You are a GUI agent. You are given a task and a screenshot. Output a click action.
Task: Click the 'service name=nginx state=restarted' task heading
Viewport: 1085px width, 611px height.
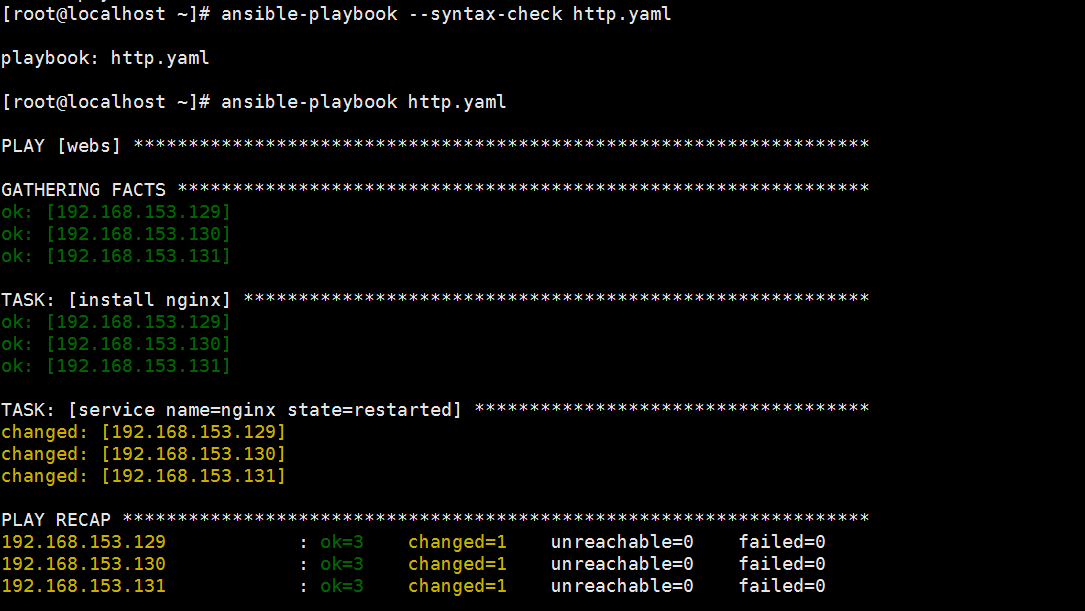tap(231, 410)
